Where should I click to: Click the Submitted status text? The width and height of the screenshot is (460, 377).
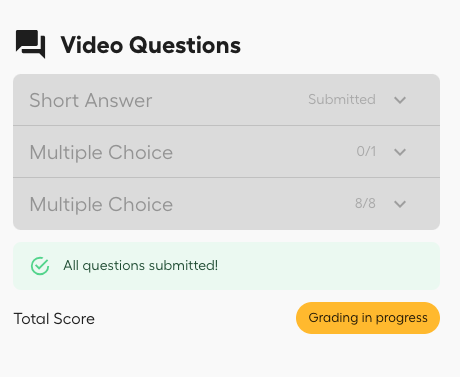tap(342, 99)
